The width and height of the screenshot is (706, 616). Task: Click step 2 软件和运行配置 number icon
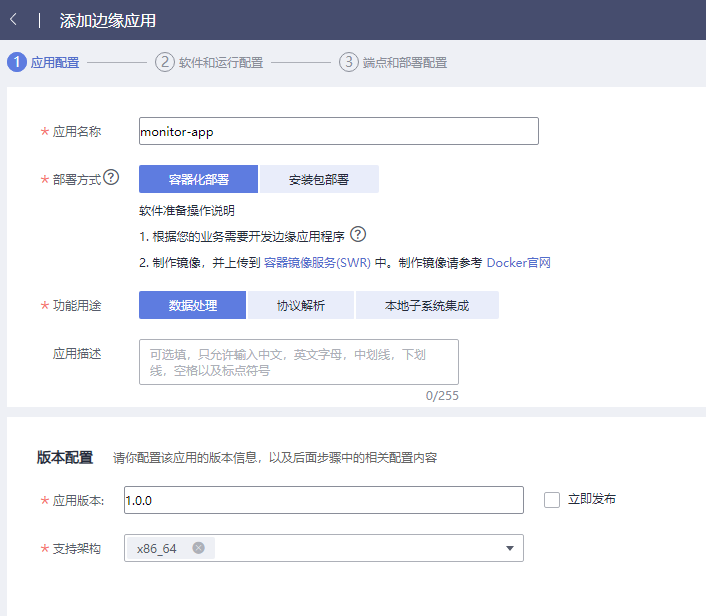(164, 62)
